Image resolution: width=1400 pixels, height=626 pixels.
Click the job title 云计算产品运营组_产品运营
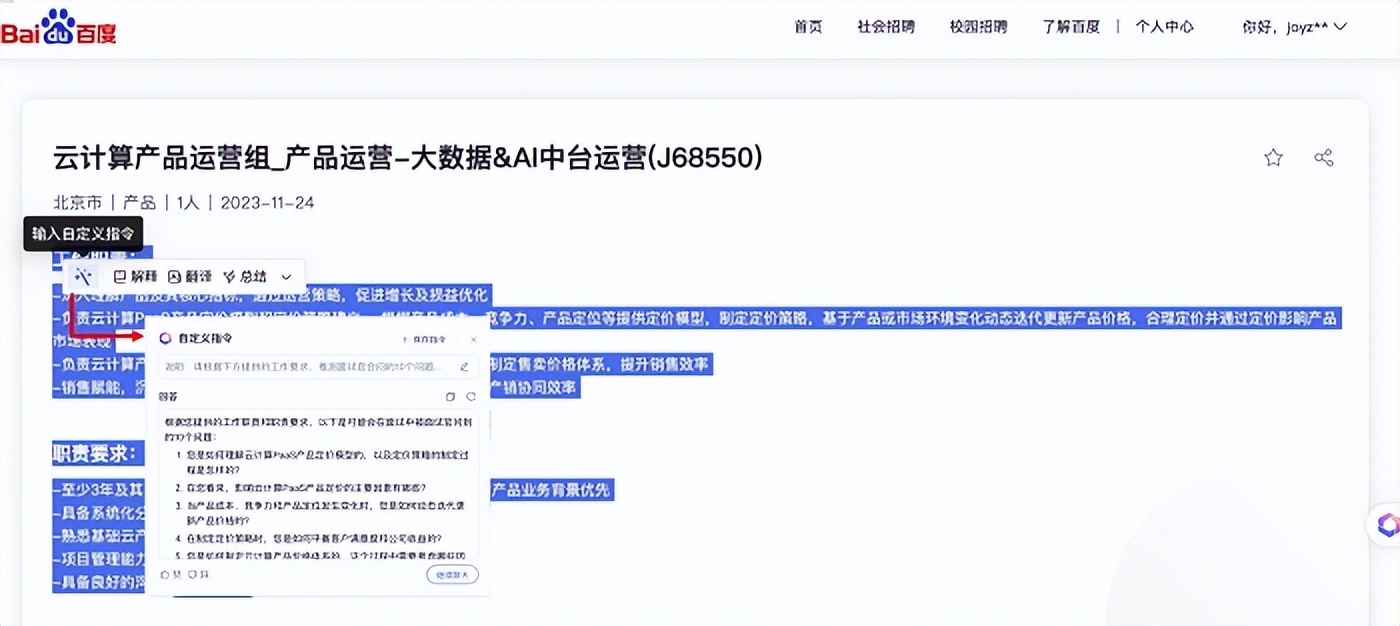[x=407, y=157]
